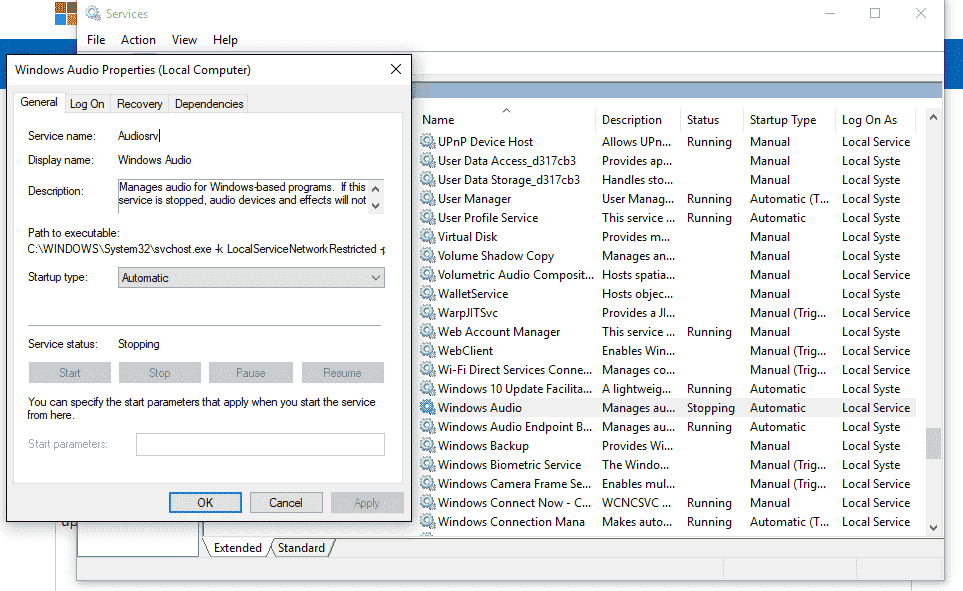963x591 pixels.
Task: Switch to the Standard view tab
Action: [x=301, y=548]
